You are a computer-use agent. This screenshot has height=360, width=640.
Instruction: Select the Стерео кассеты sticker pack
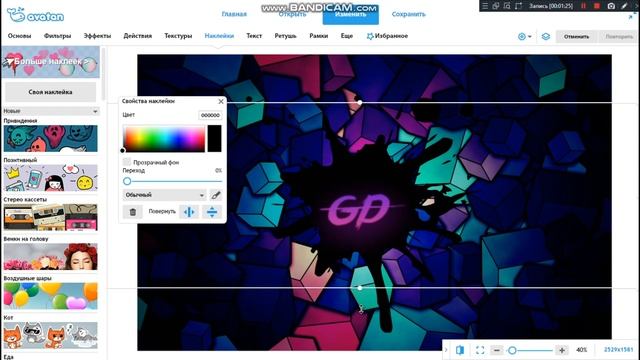[x=51, y=217]
